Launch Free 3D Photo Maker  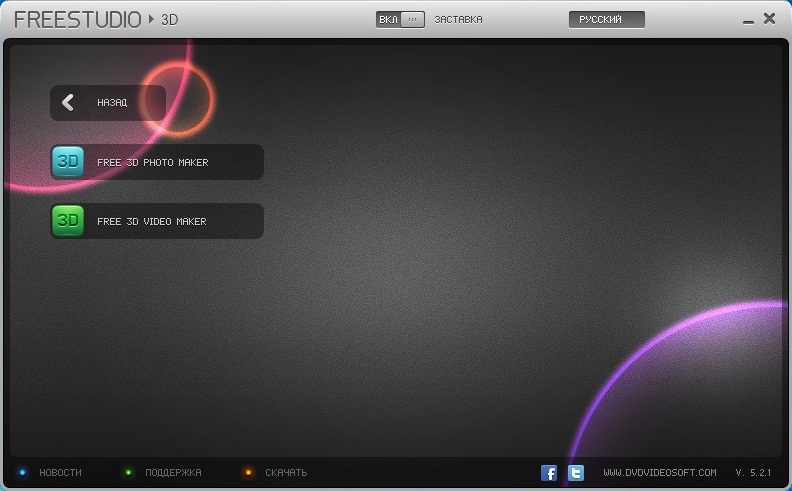click(153, 162)
